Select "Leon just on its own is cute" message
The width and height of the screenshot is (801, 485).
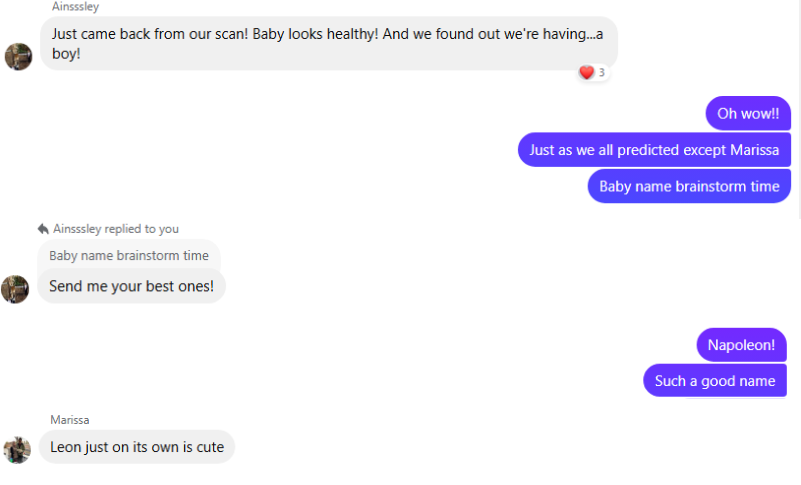tap(137, 447)
